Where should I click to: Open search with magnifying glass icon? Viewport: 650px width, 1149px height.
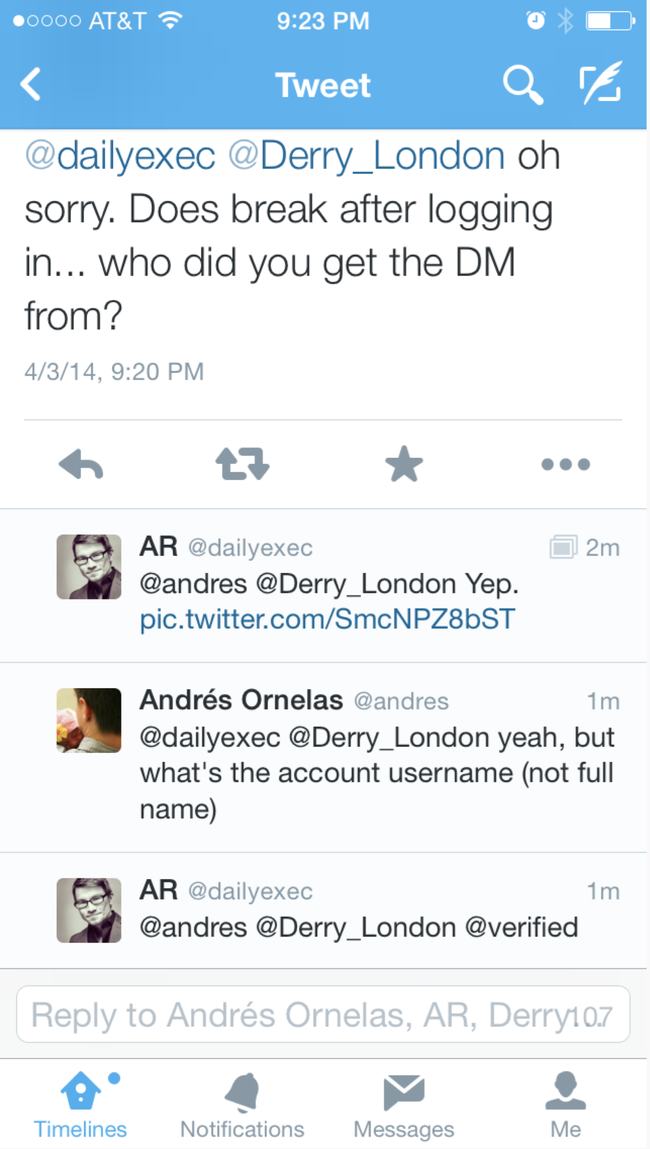click(522, 84)
